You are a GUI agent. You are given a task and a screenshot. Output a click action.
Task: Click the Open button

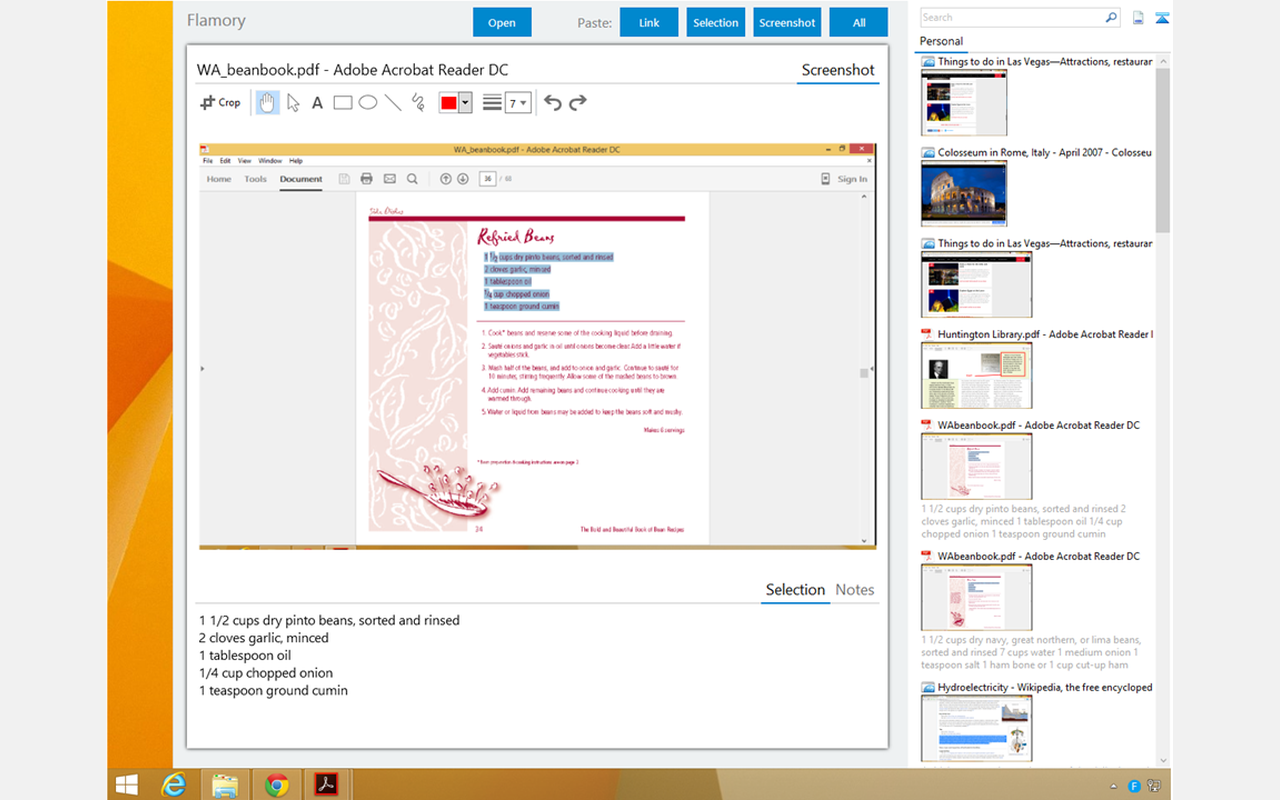502,22
